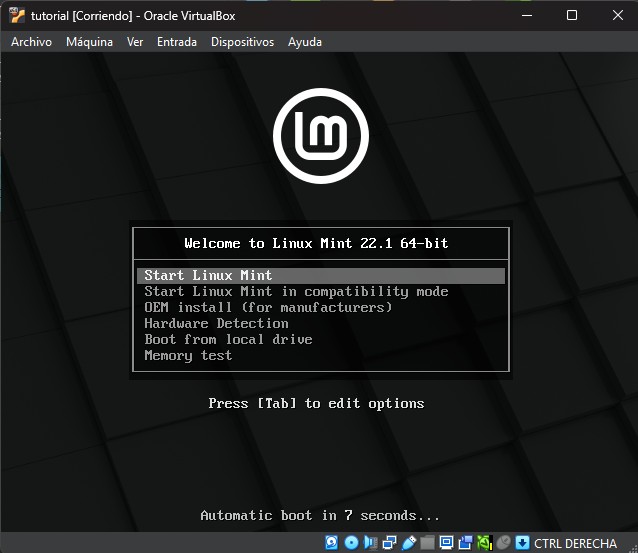Image resolution: width=638 pixels, height=553 pixels.
Task: Select the highlighted Start Linux Mint entry
Action: (x=321, y=275)
